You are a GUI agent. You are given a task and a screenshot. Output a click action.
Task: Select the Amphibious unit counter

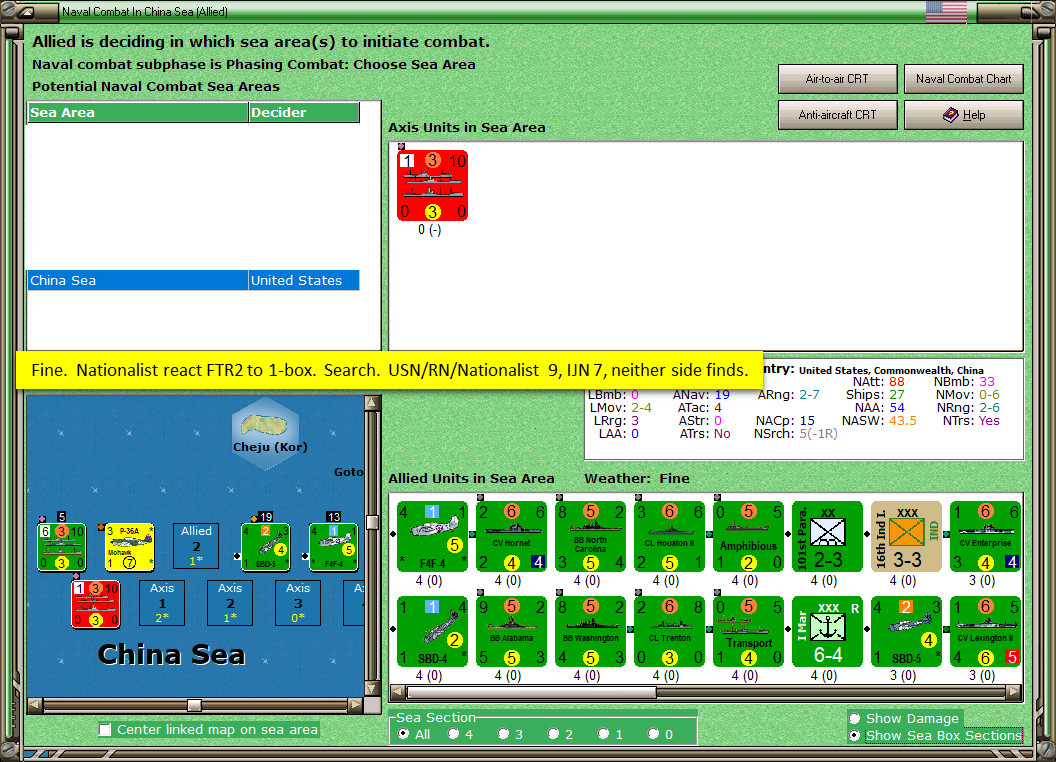(x=748, y=536)
